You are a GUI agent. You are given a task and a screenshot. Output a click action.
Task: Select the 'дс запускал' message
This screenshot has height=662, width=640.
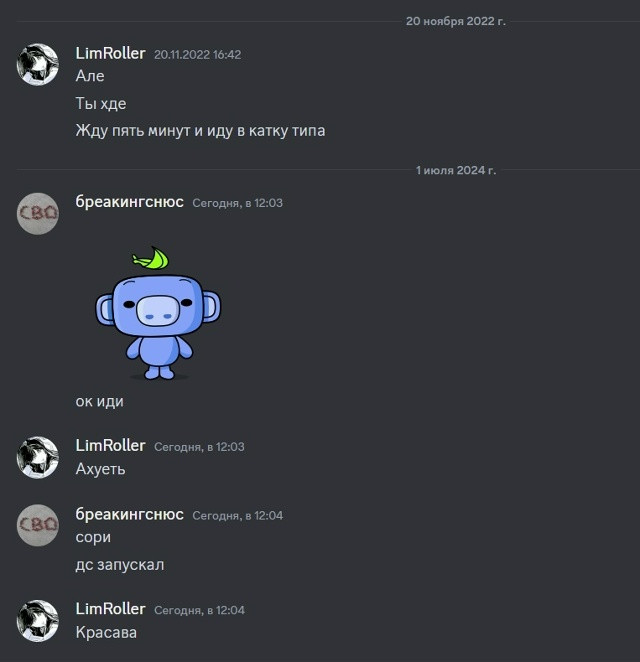[120, 565]
